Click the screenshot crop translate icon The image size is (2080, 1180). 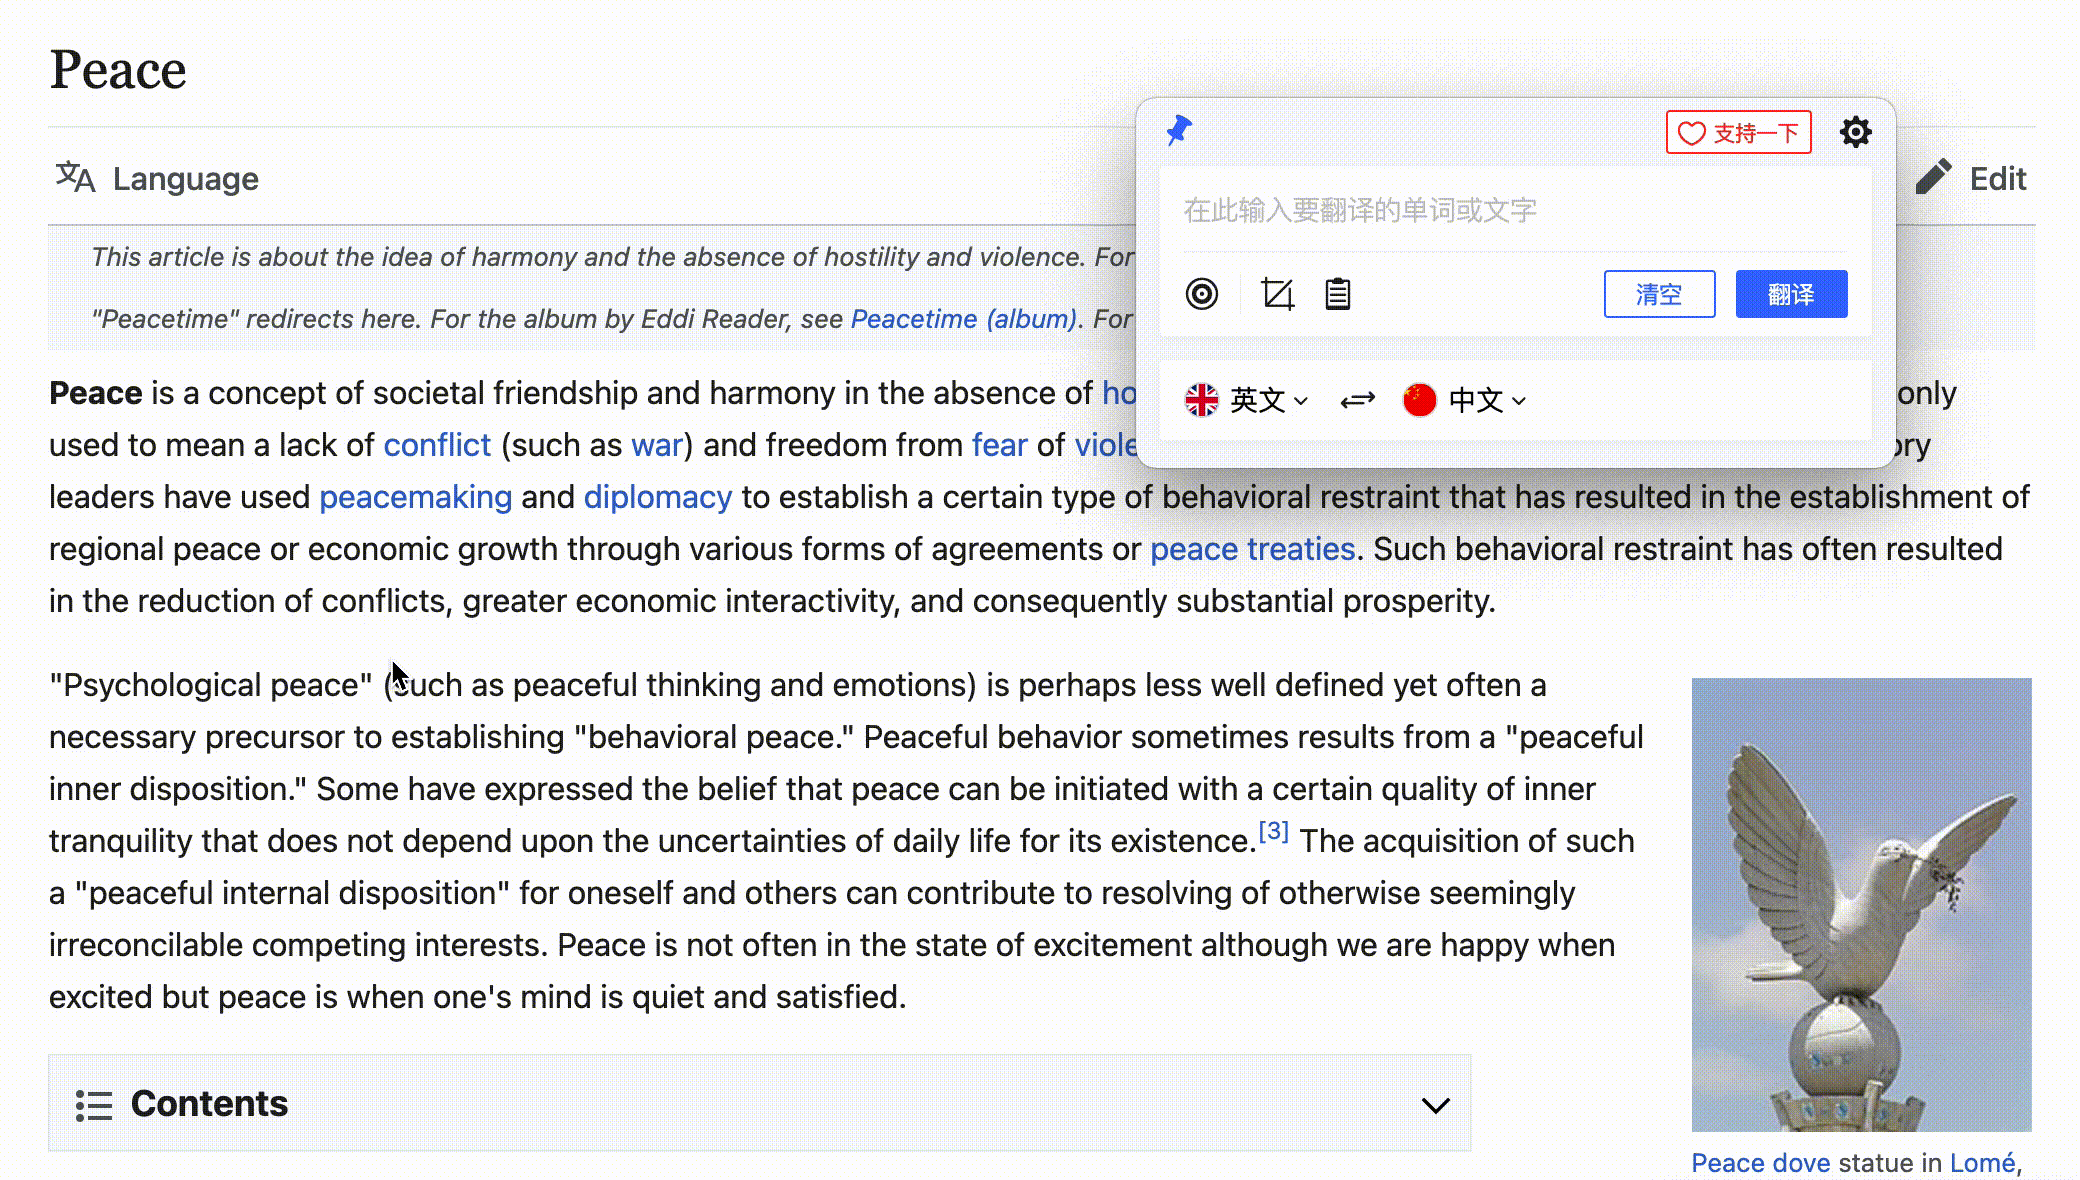click(x=1277, y=294)
